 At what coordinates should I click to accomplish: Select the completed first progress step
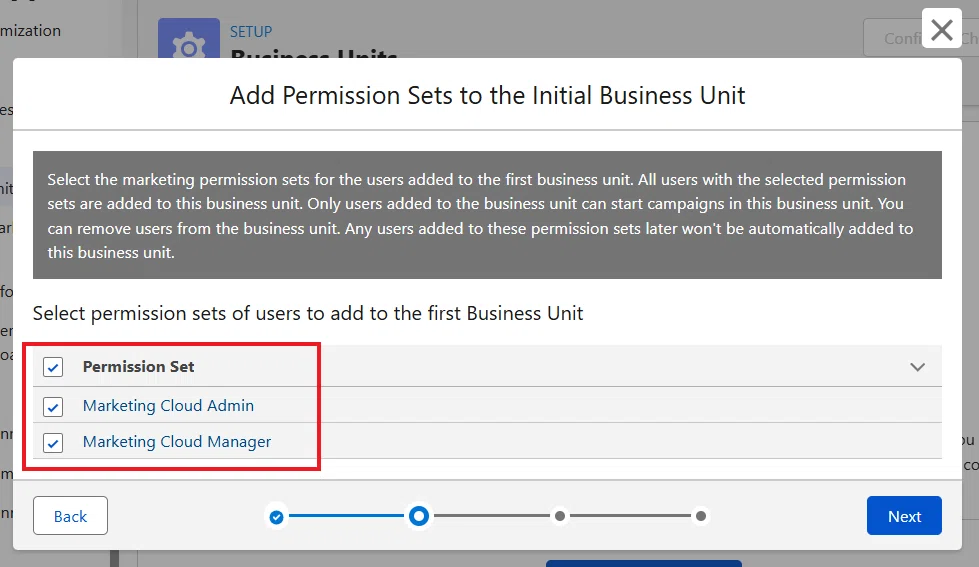pos(277,517)
